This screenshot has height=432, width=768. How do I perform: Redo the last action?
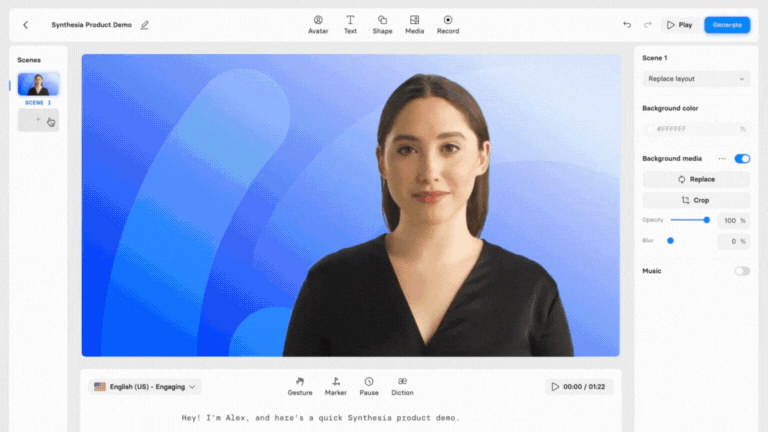coord(648,24)
